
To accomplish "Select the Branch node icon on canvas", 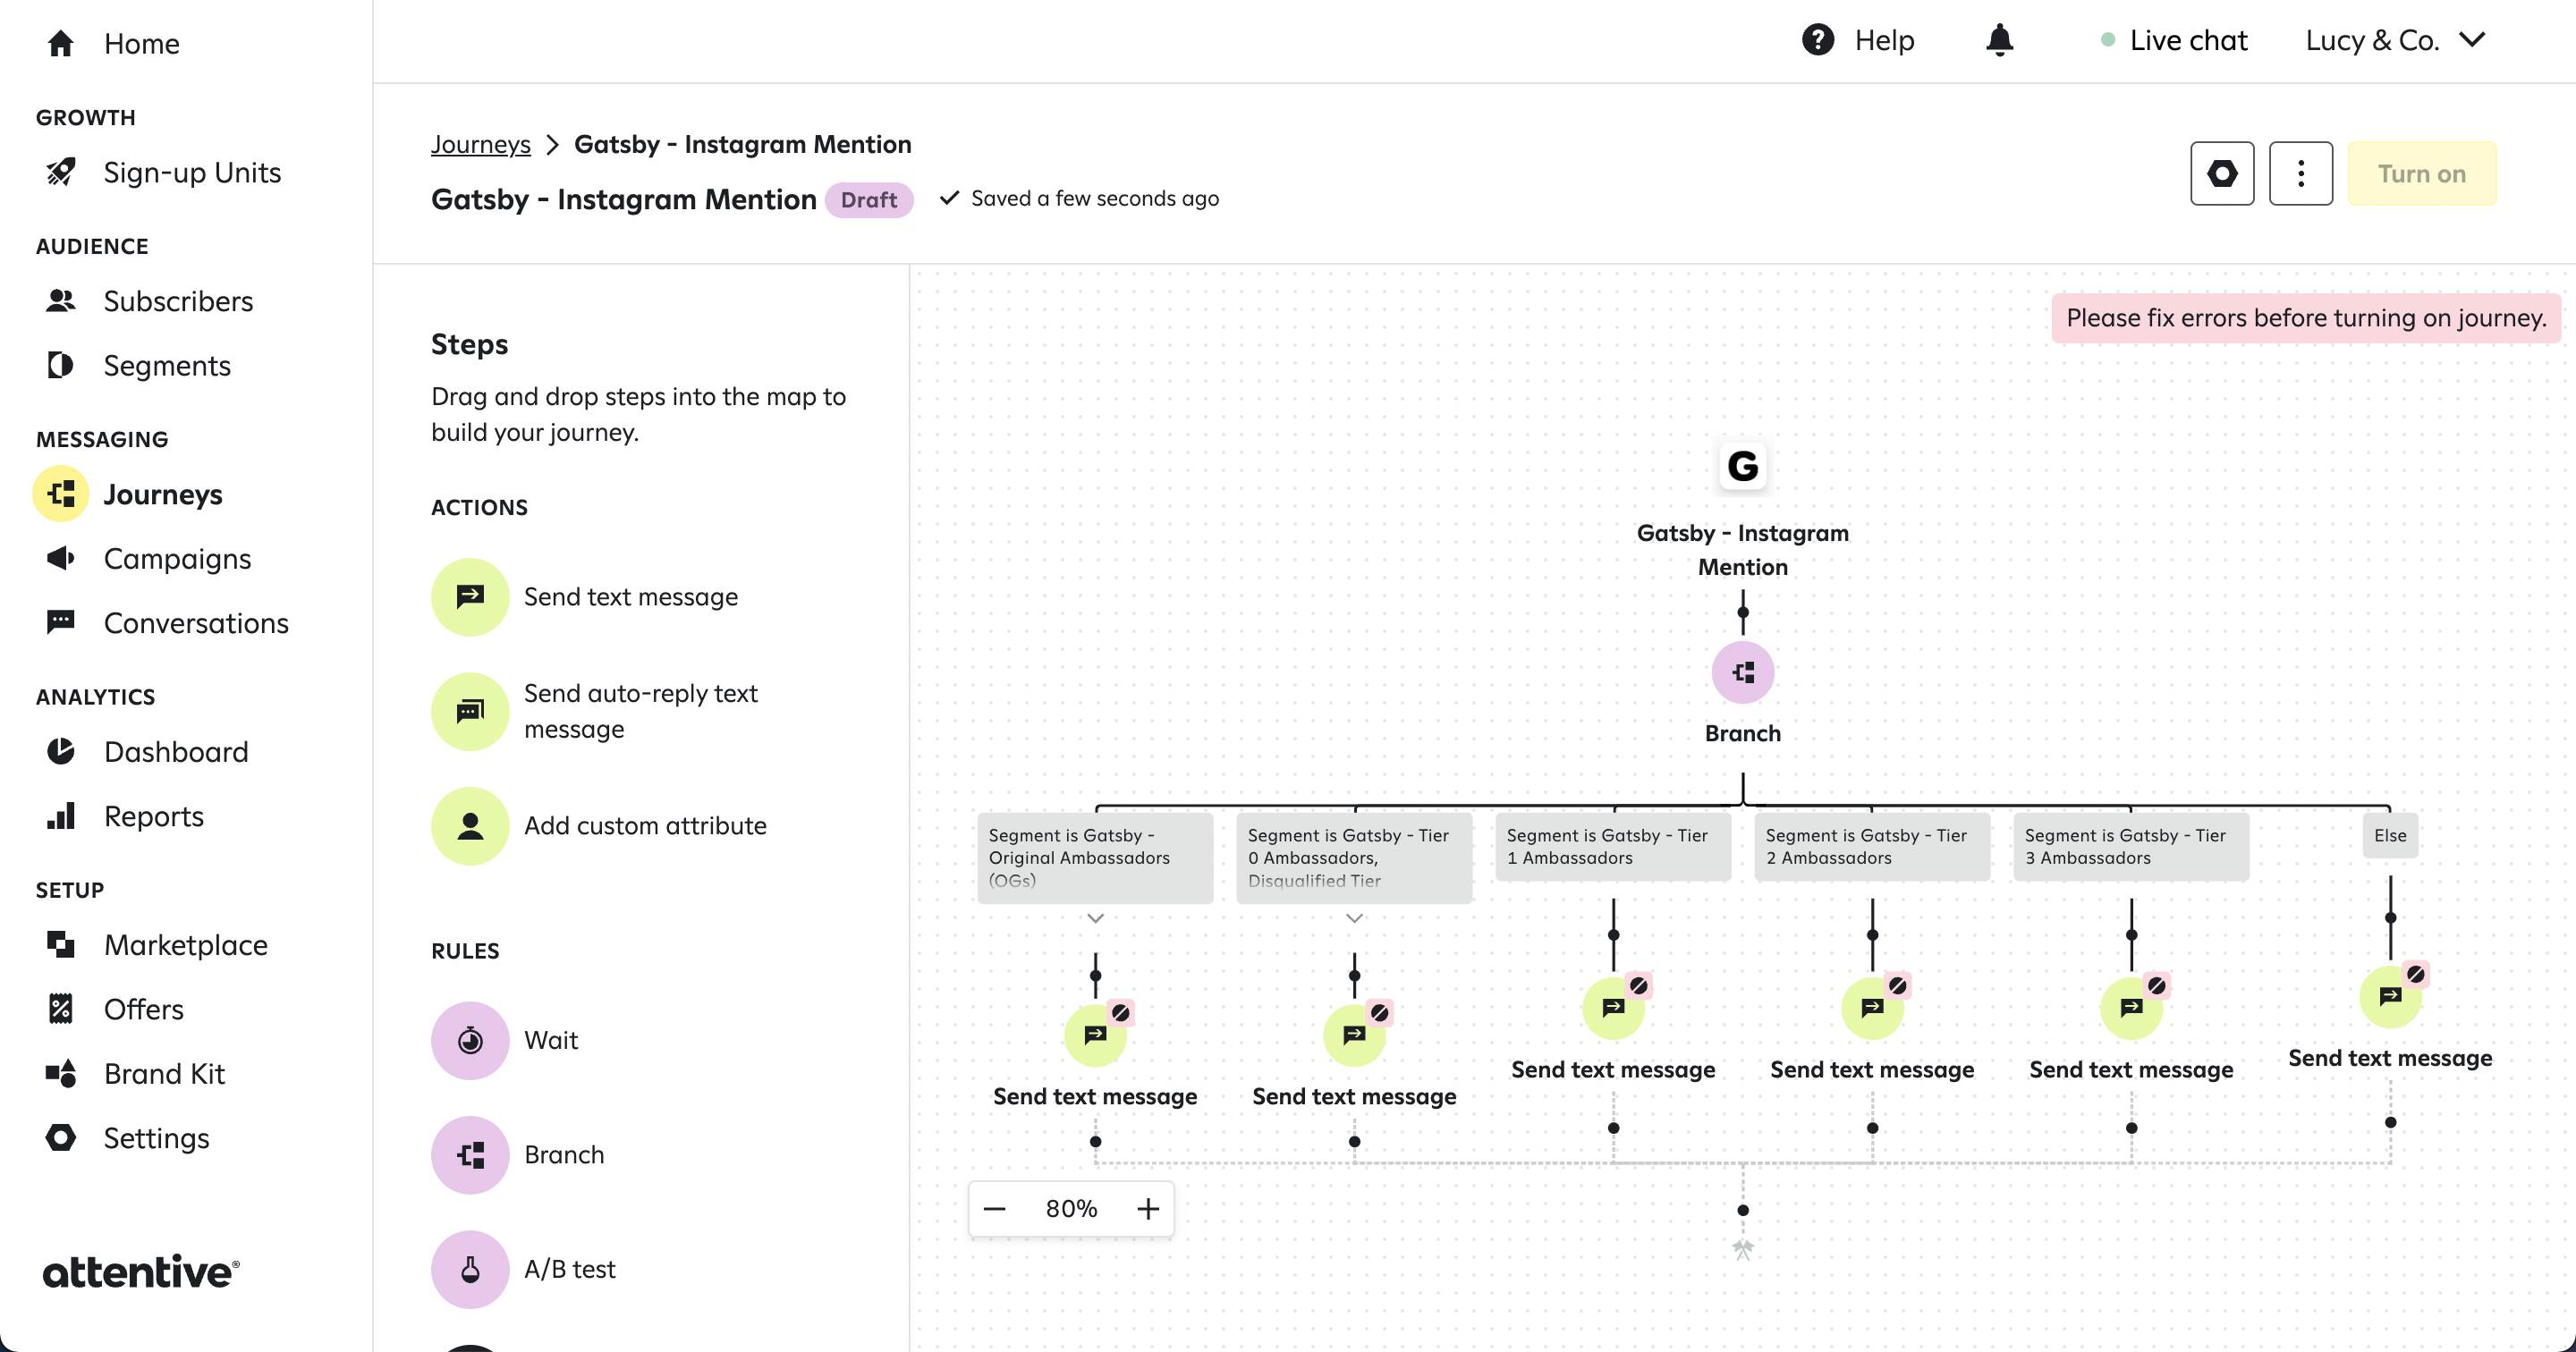I will [1742, 672].
